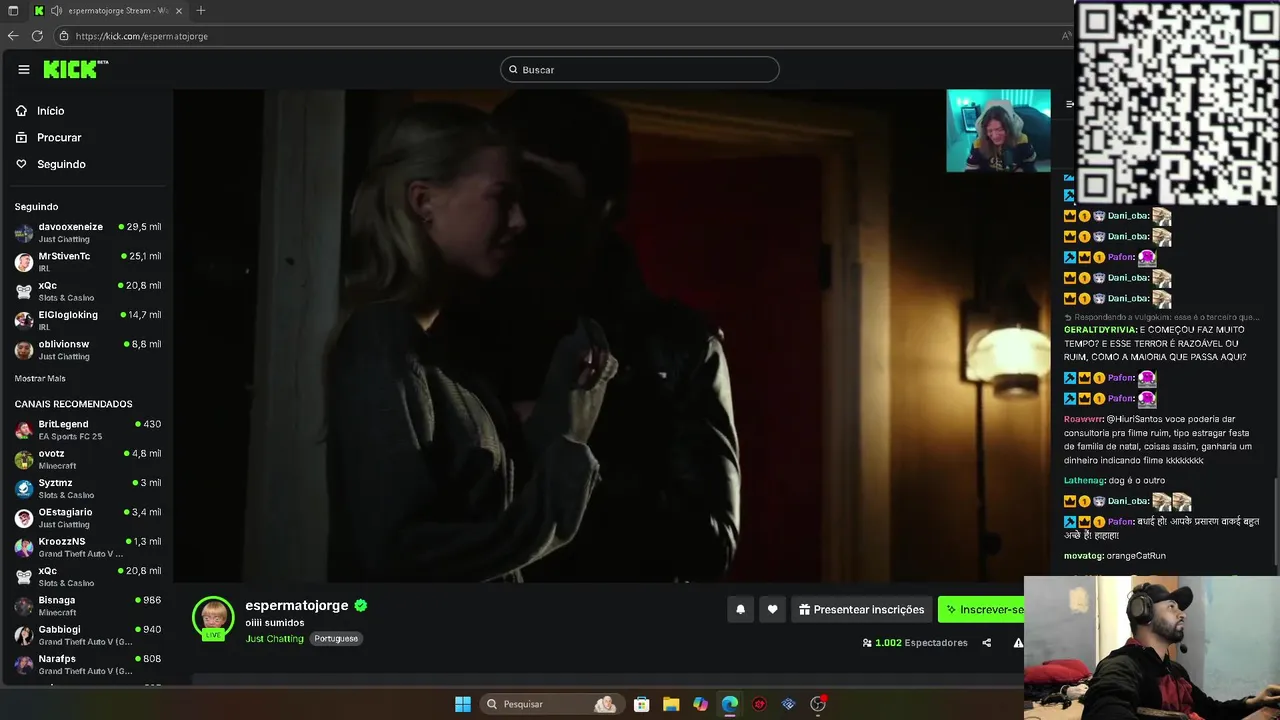Screen dimensions: 1280x720
Task: Click the Kick logo
Action: coord(75,69)
